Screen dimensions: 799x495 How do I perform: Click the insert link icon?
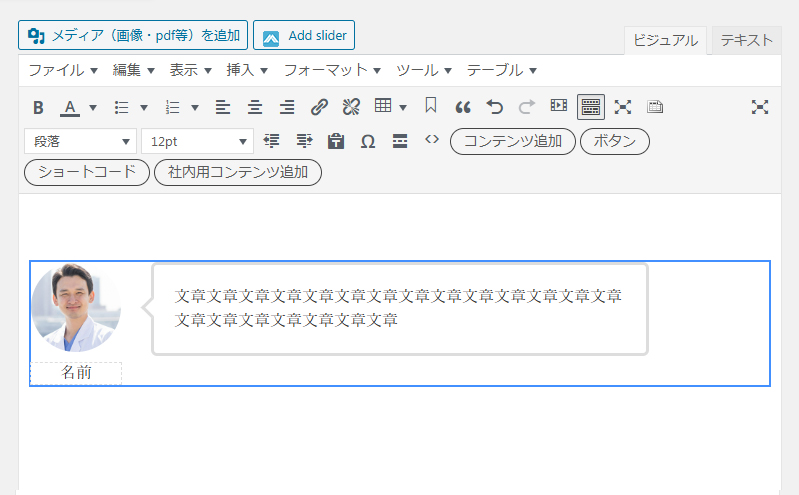coord(319,107)
